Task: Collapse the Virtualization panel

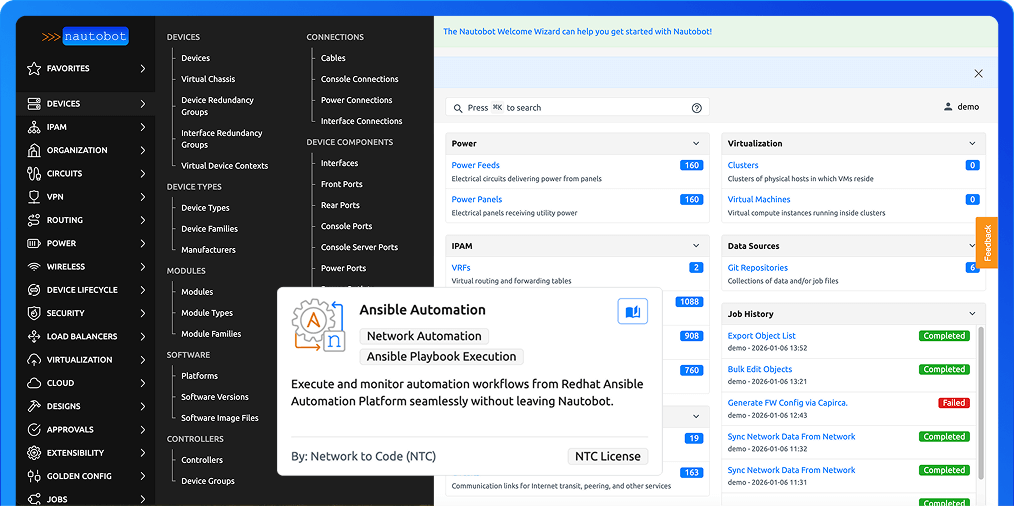Action: point(972,144)
